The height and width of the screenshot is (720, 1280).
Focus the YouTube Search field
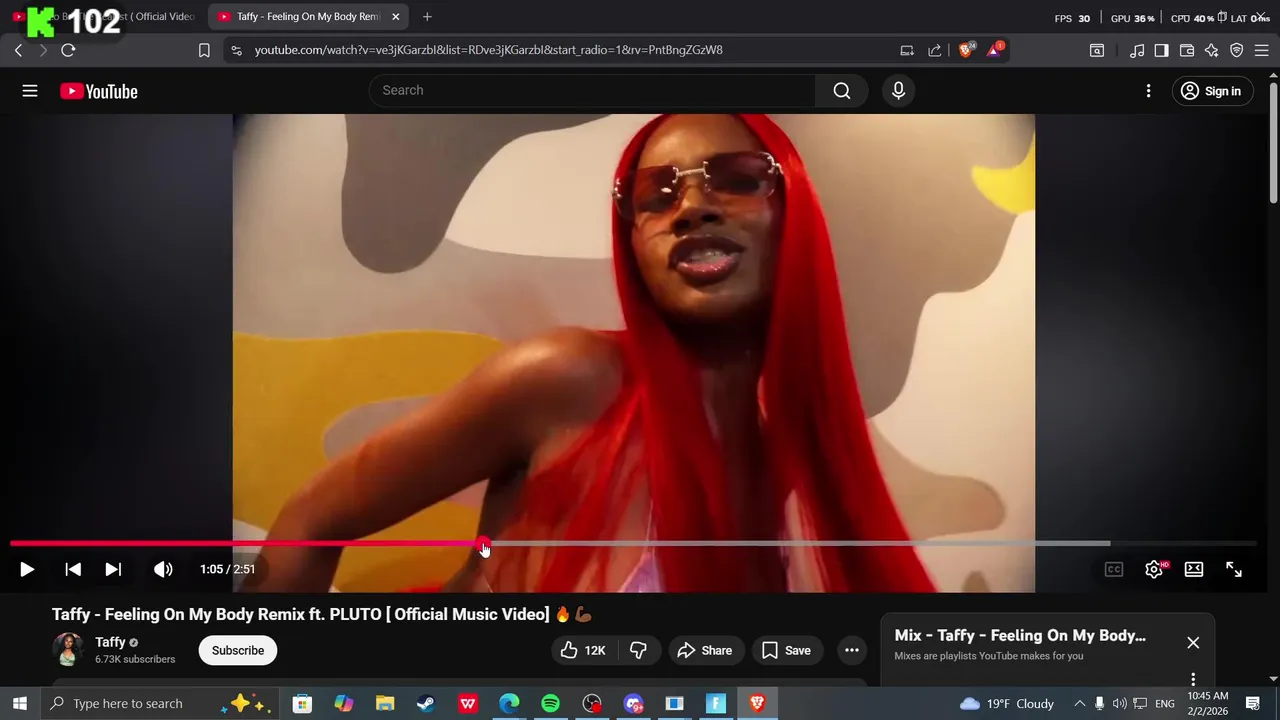(x=592, y=90)
